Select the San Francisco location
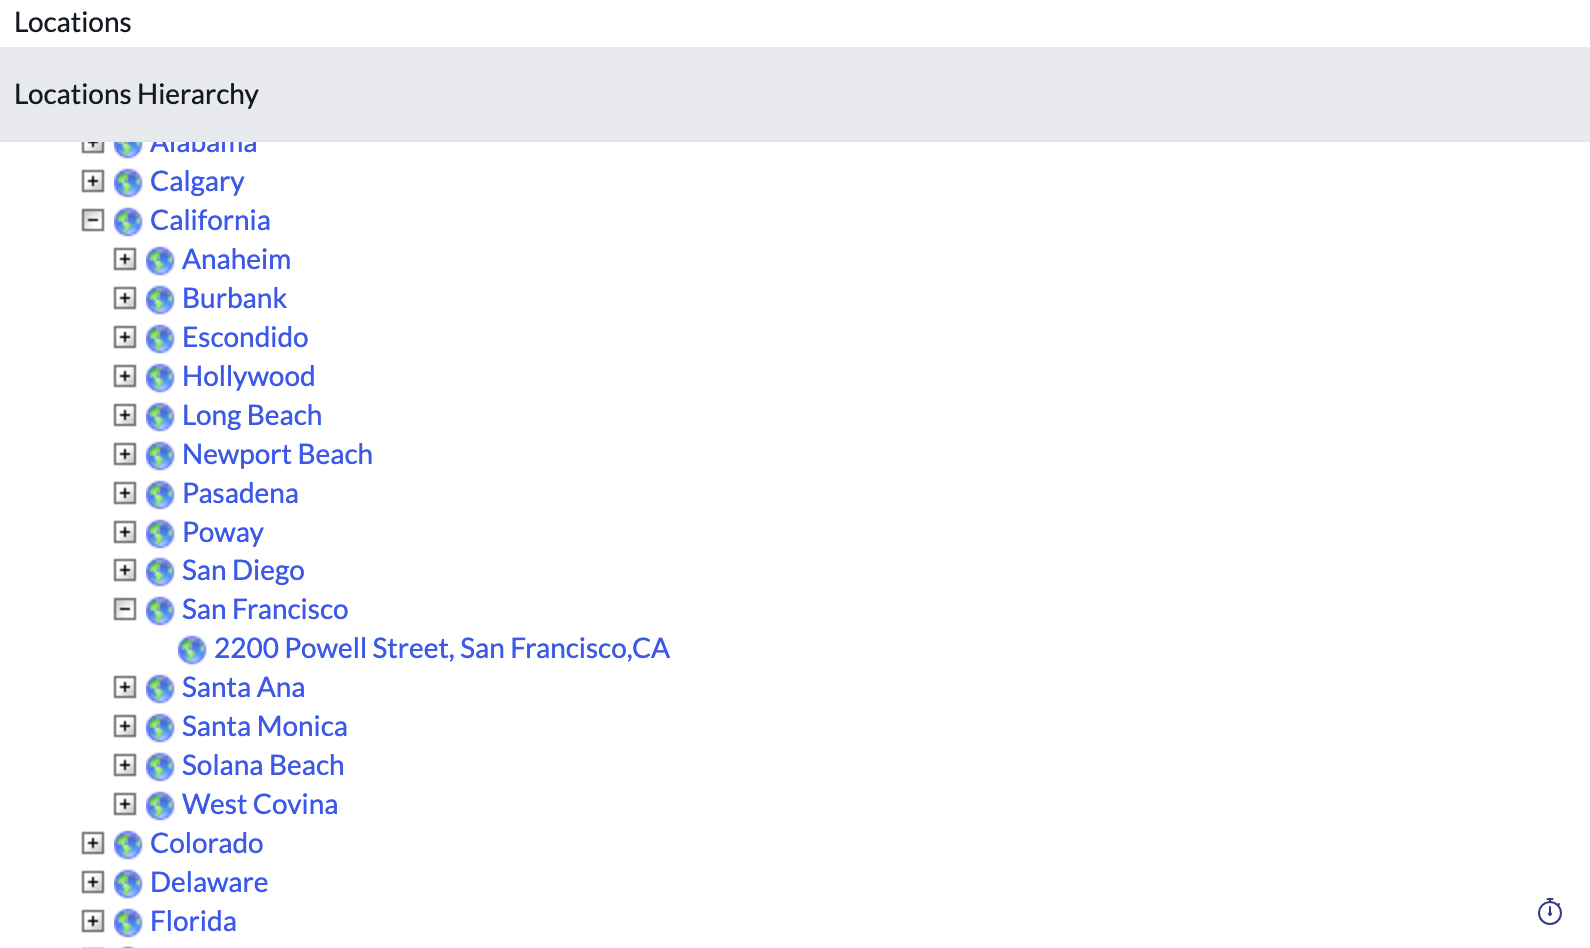 pos(265,609)
